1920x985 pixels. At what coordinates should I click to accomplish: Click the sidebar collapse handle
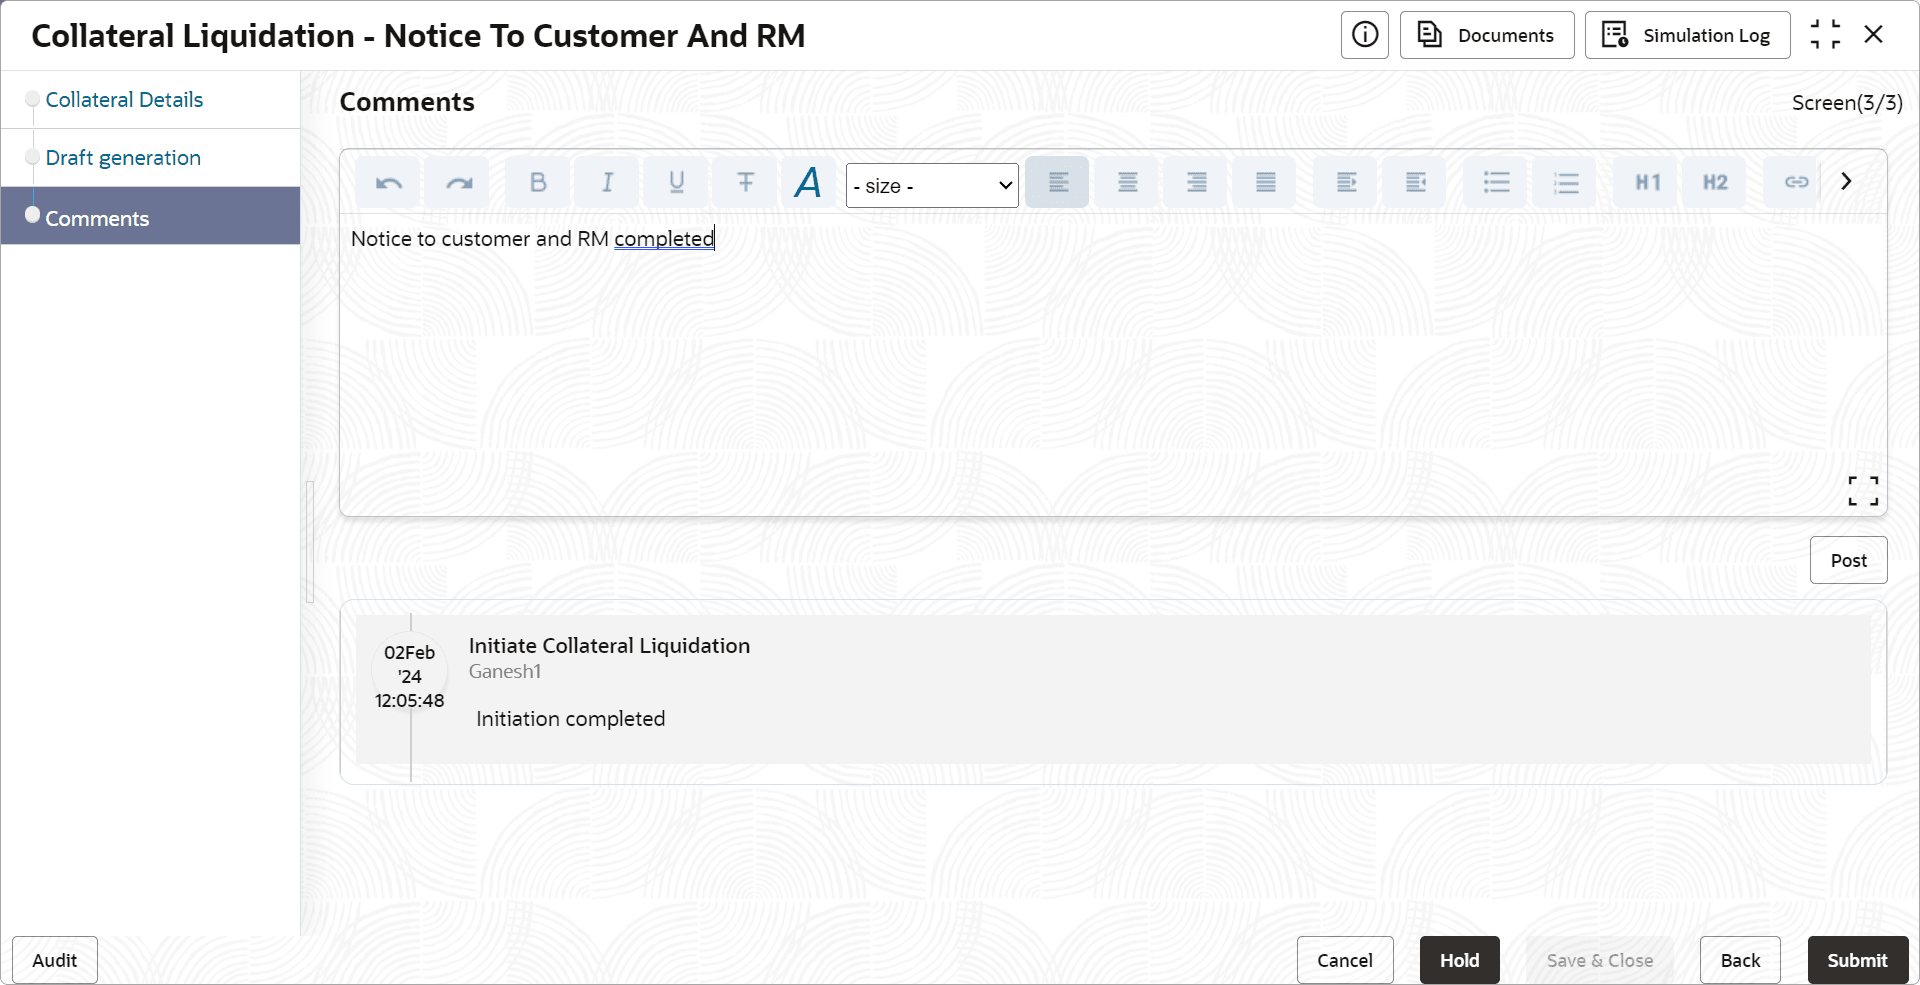tap(310, 542)
